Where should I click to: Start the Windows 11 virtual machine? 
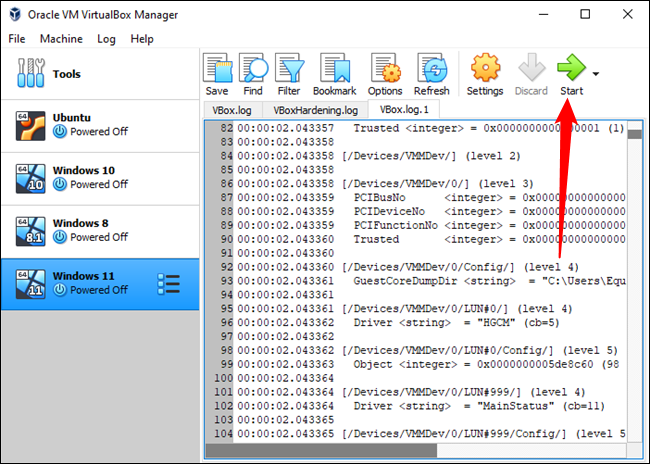tap(571, 67)
